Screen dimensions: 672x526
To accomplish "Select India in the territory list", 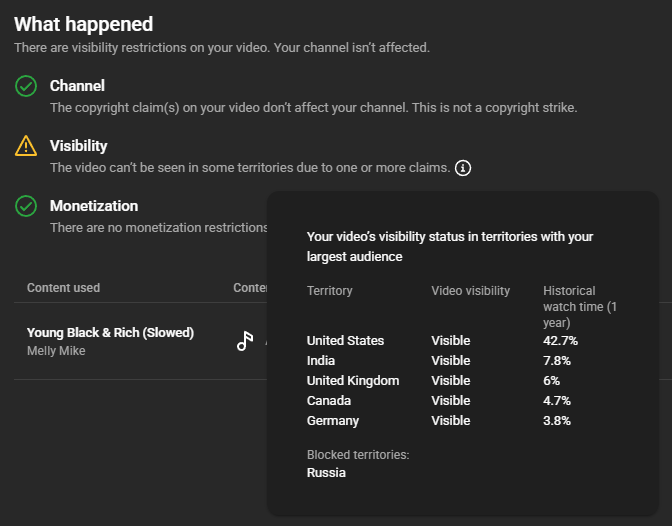I will tap(321, 361).
